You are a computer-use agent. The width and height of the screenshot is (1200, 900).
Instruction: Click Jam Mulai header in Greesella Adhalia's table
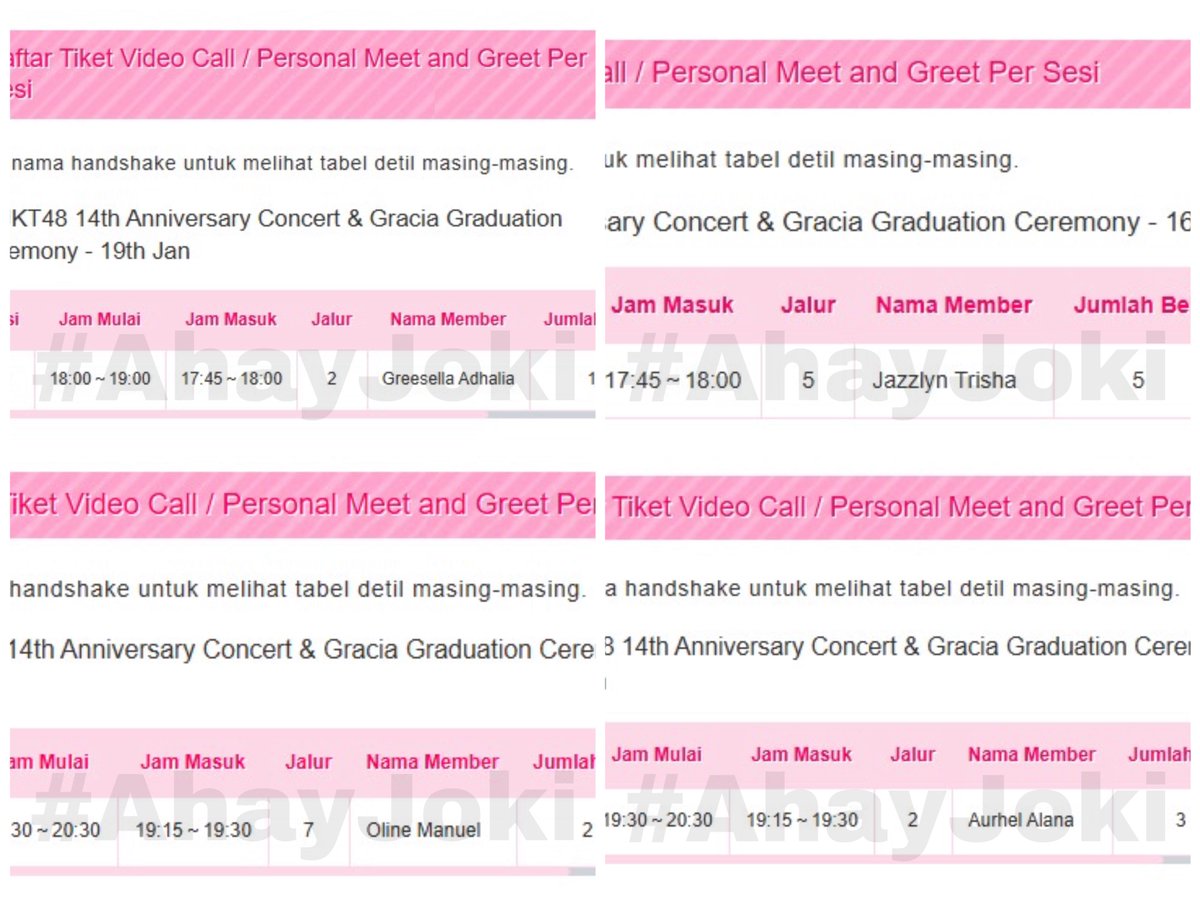click(x=100, y=320)
